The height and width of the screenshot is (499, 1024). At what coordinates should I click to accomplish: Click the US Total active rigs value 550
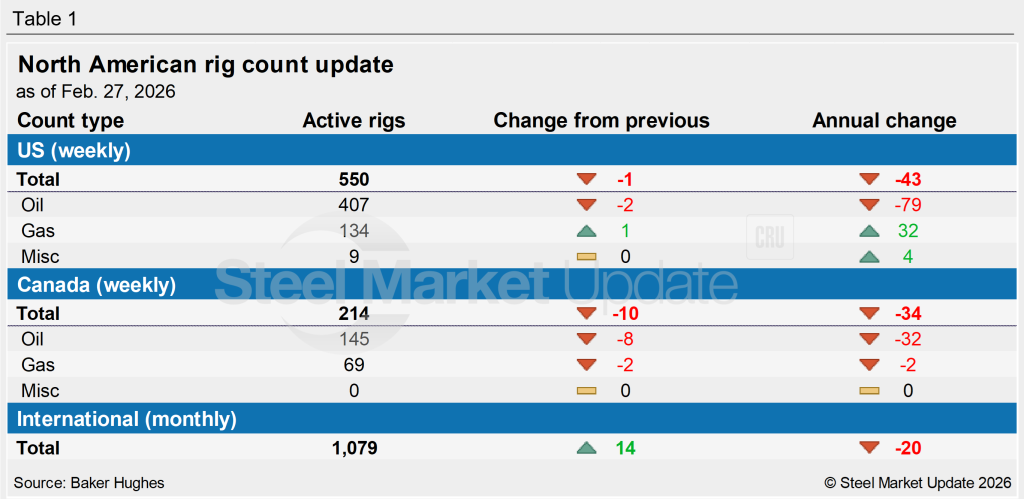click(x=354, y=180)
